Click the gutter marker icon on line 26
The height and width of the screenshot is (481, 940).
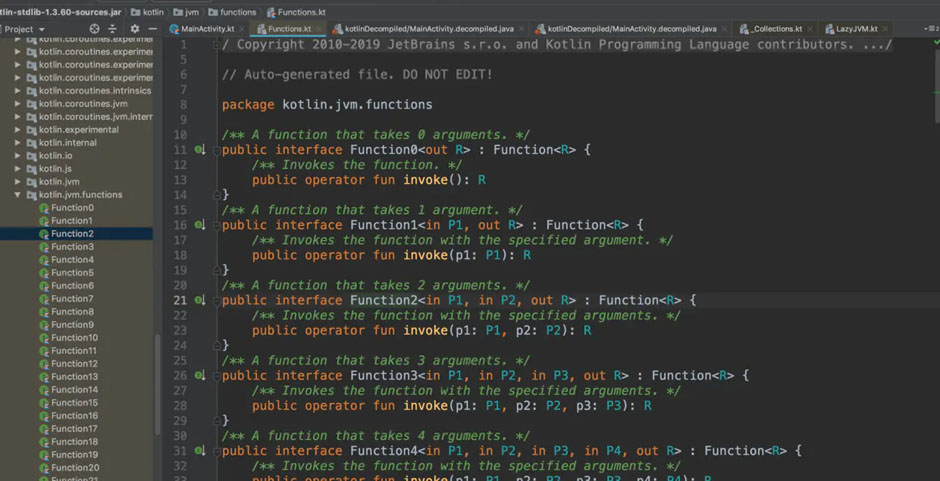(199, 376)
